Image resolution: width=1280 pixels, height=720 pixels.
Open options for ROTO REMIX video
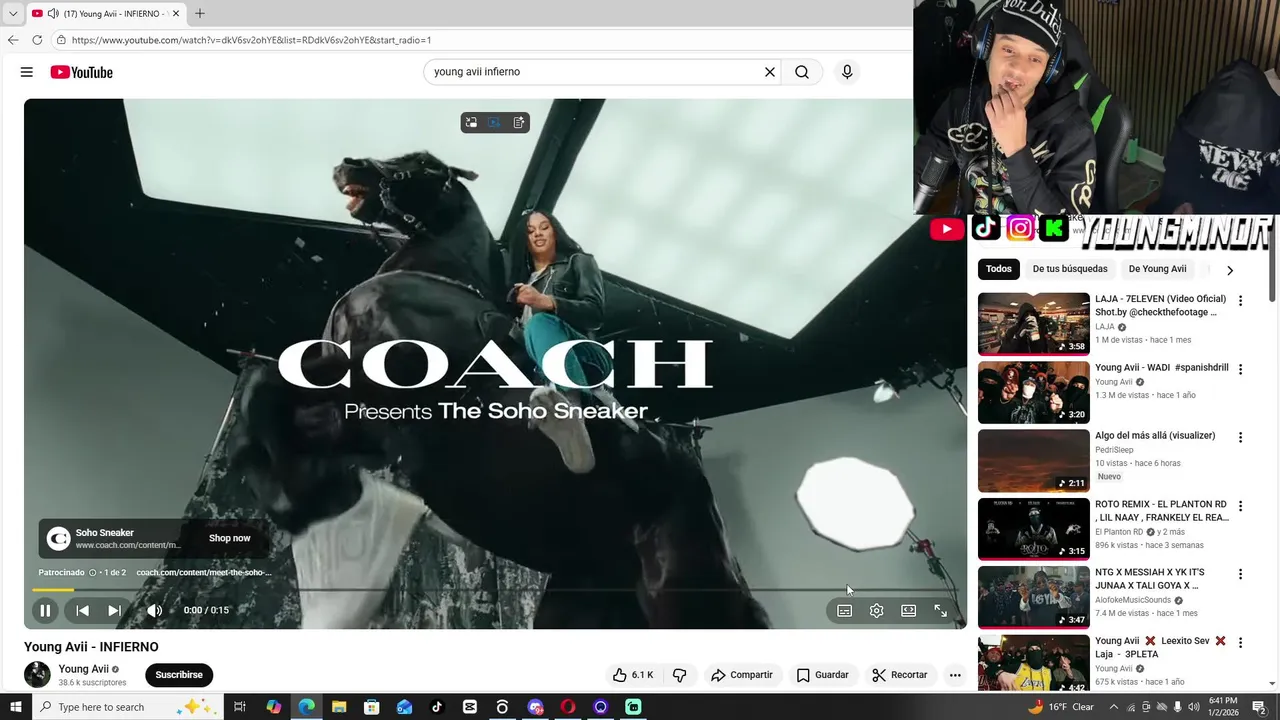click(x=1241, y=506)
